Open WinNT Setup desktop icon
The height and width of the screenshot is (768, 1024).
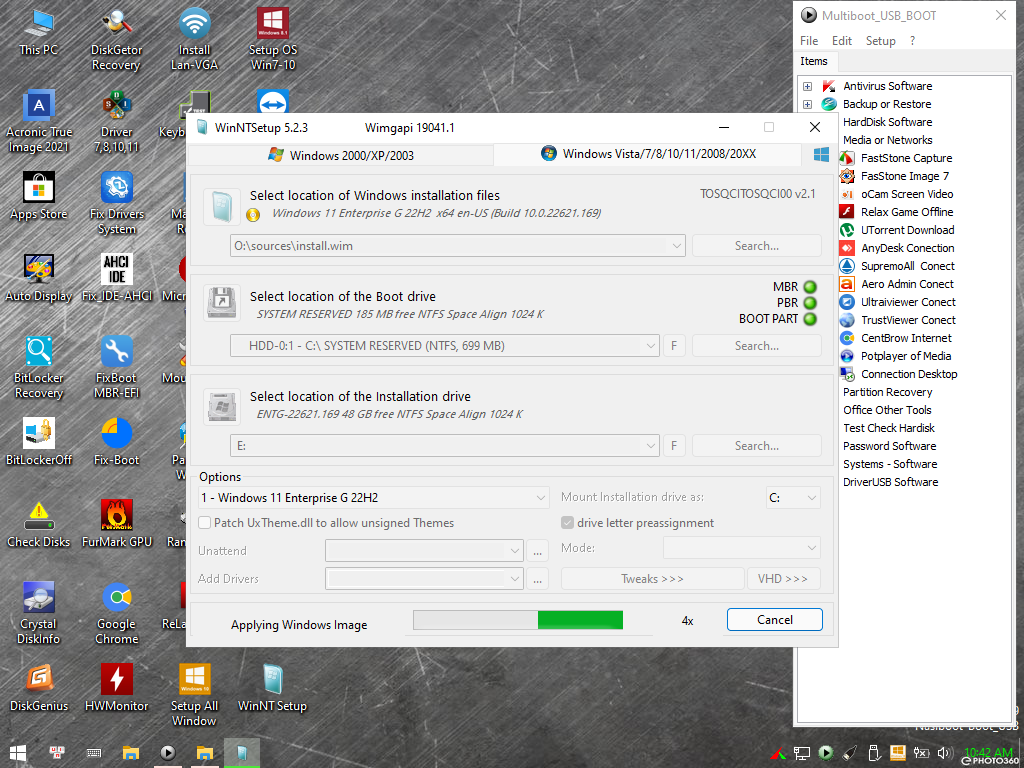pos(272,688)
